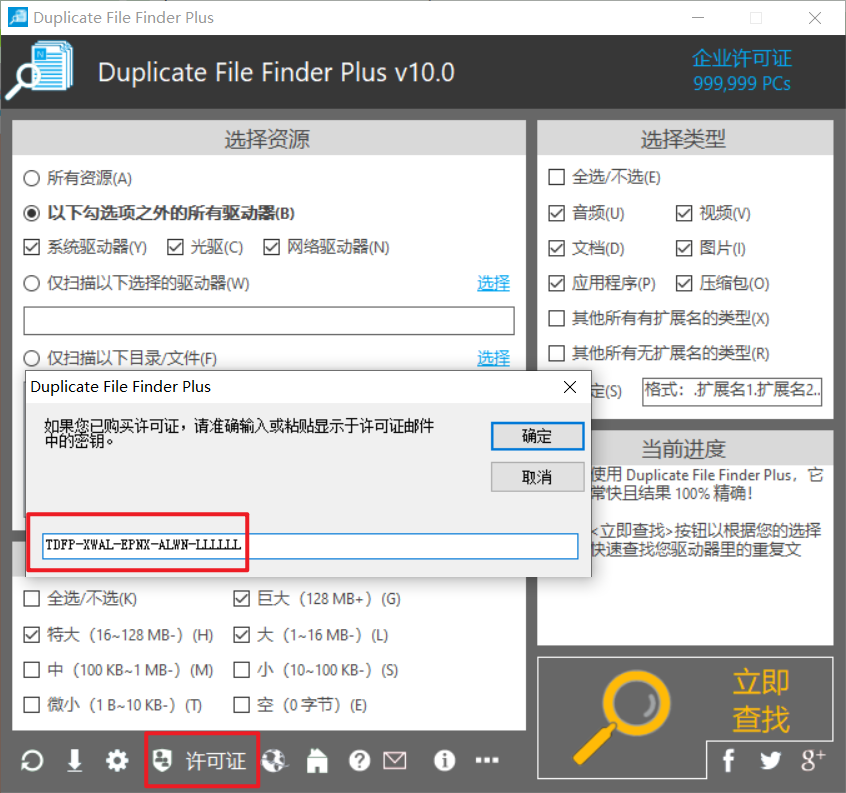This screenshot has height=793, width=846.
Task: Click the download arrow icon
Action: pyautogui.click(x=74, y=761)
